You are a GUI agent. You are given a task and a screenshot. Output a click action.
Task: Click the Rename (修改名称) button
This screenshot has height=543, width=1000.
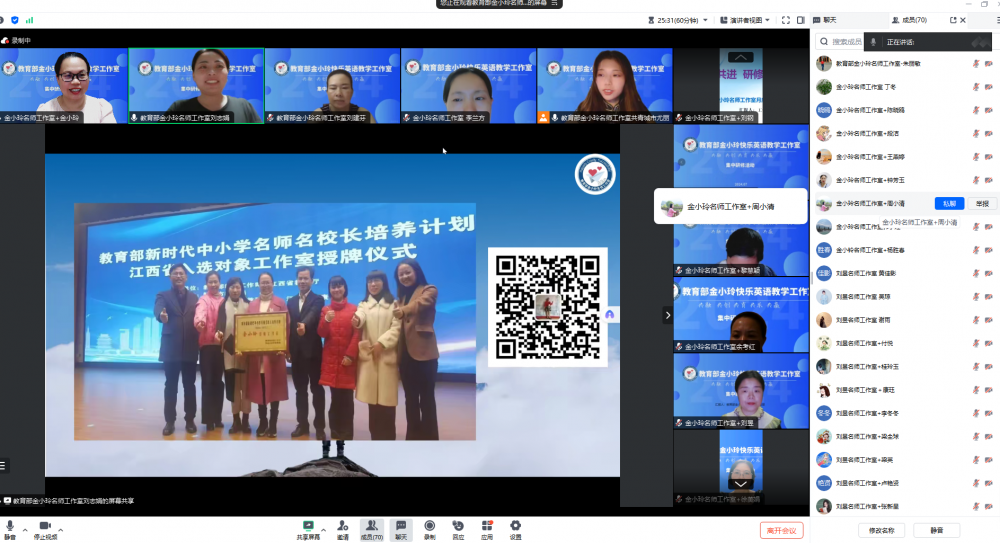coord(880,530)
